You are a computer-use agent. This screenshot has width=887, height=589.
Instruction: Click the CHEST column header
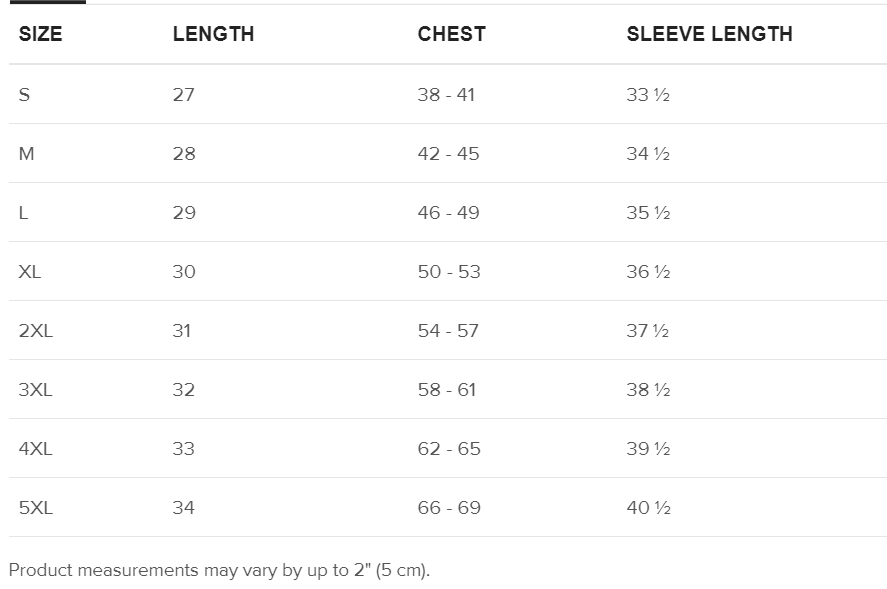[451, 34]
